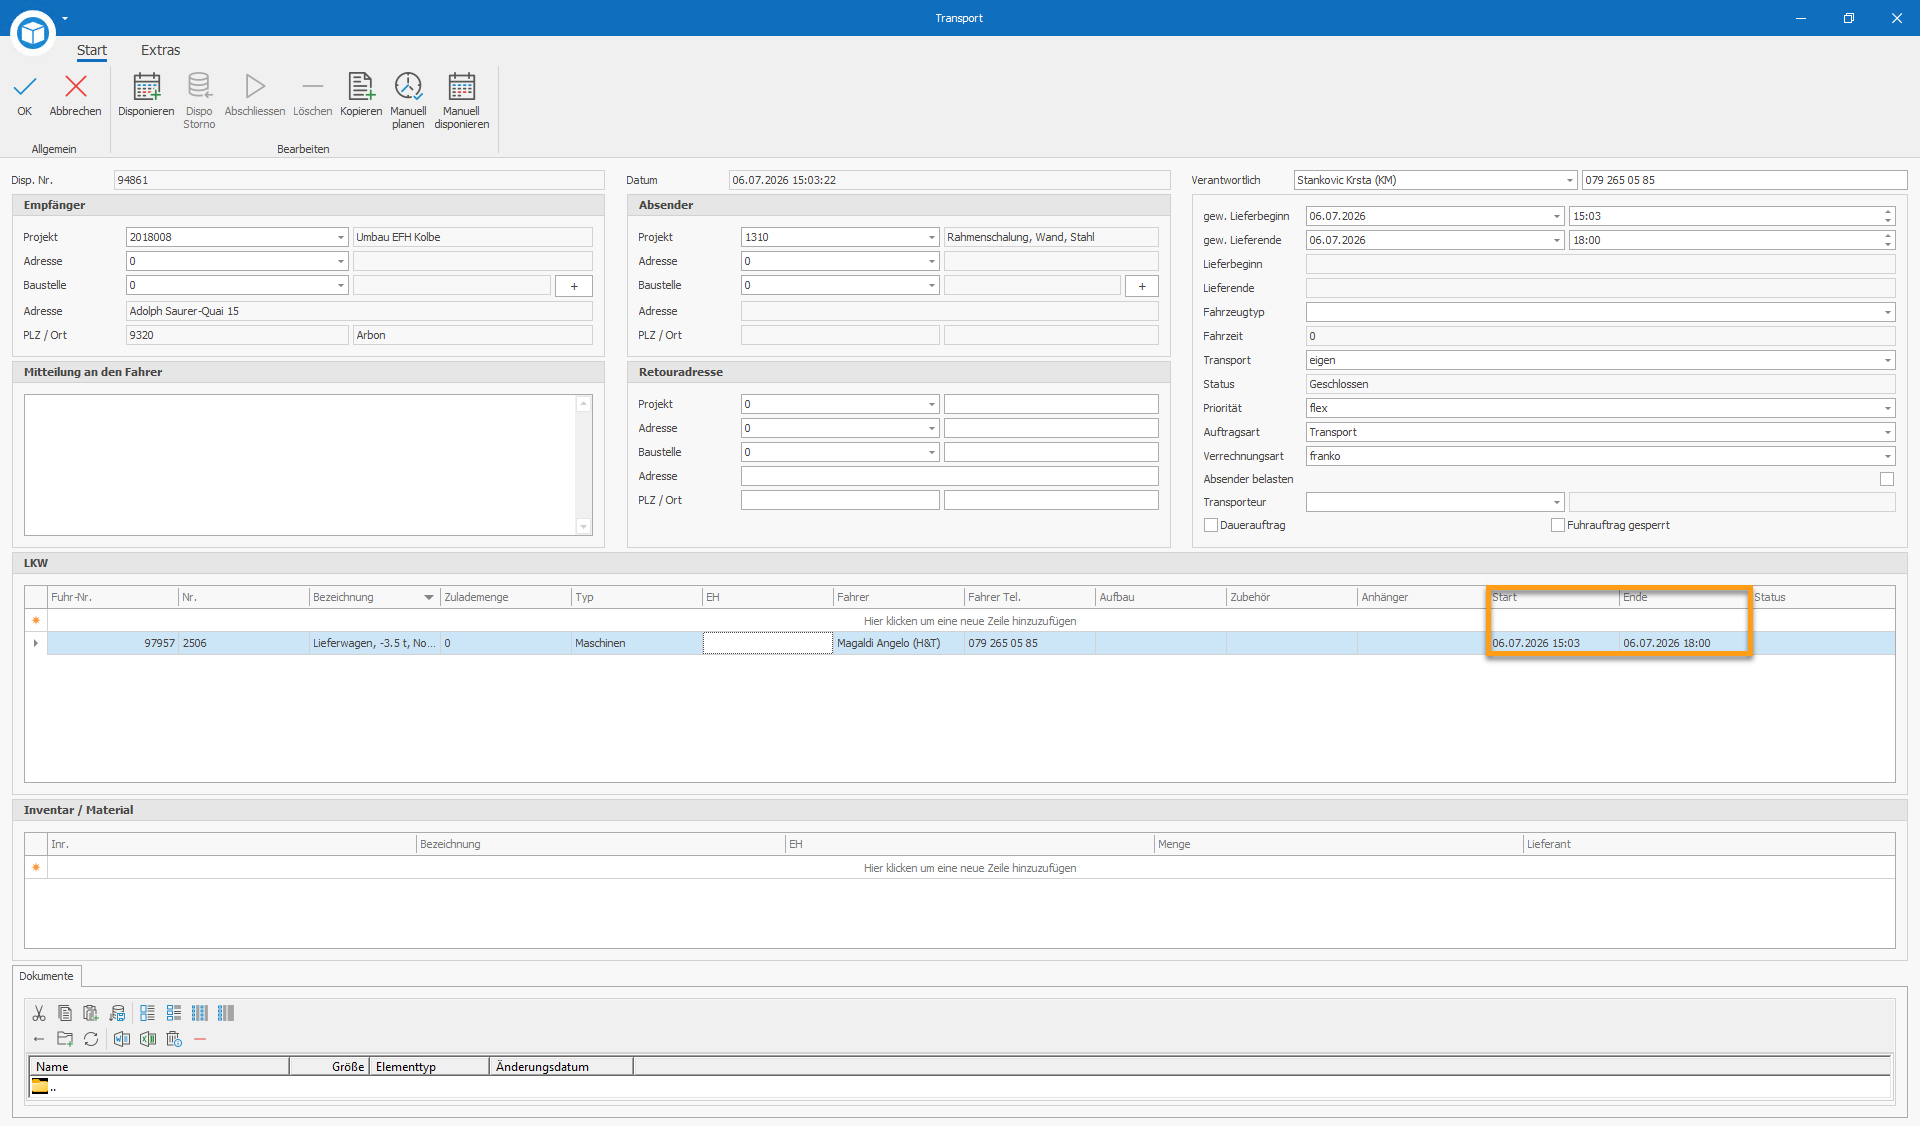1920x1126 pixels.
Task: Paste document using the clipboard icon
Action: click(x=91, y=1013)
